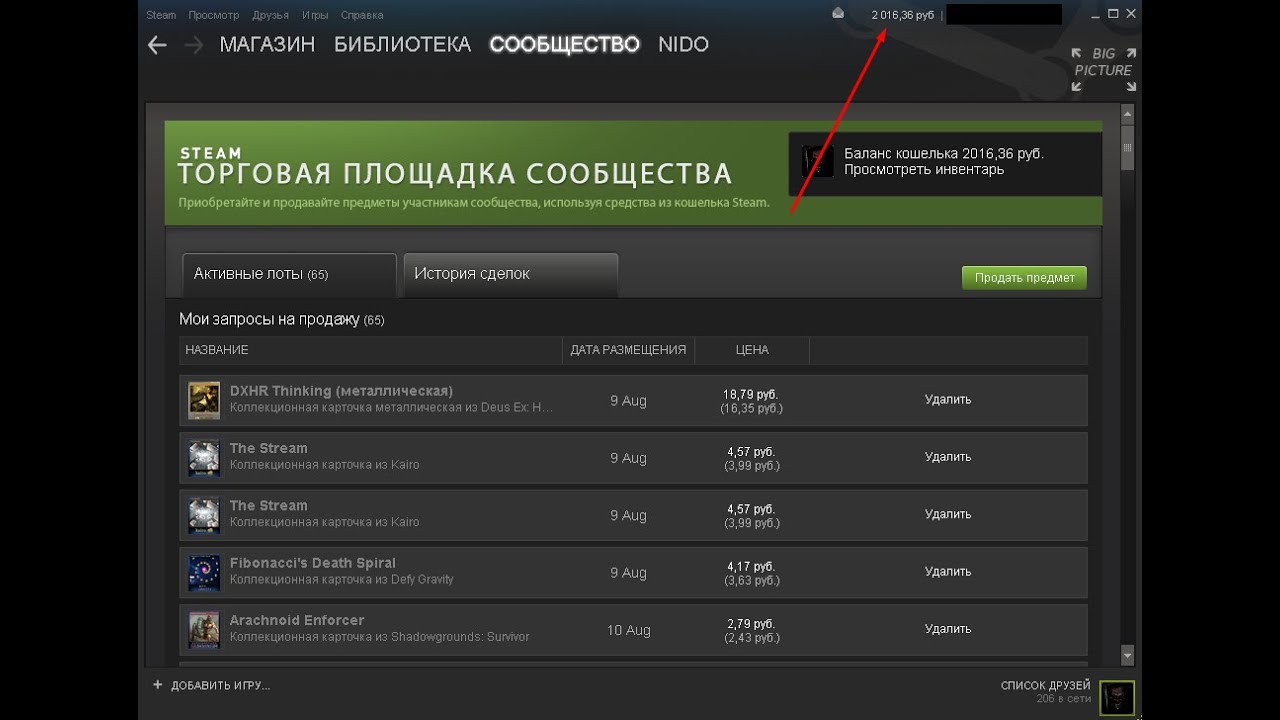Image resolution: width=1280 pixels, height=720 pixels.
Task: Click the 18,79 руб. price
Action: click(x=751, y=394)
